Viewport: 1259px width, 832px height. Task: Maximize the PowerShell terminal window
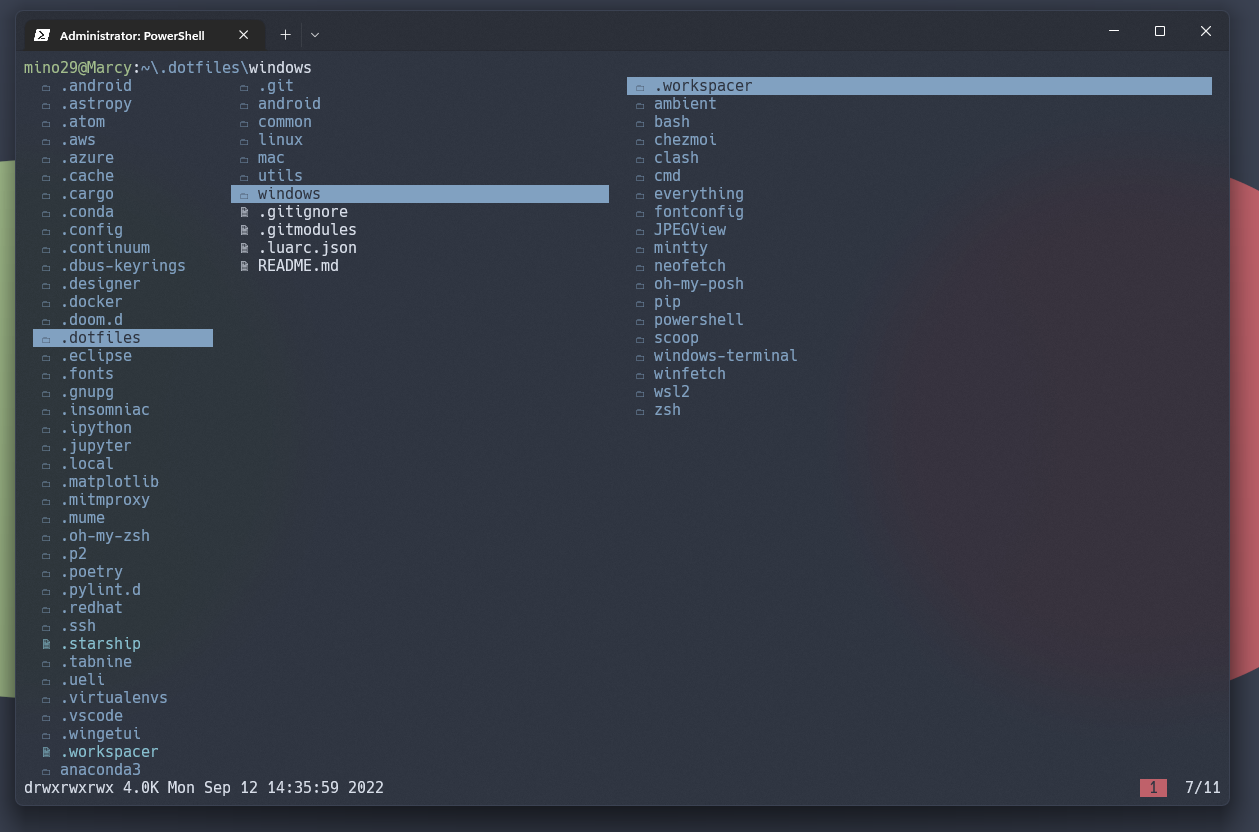[1160, 31]
